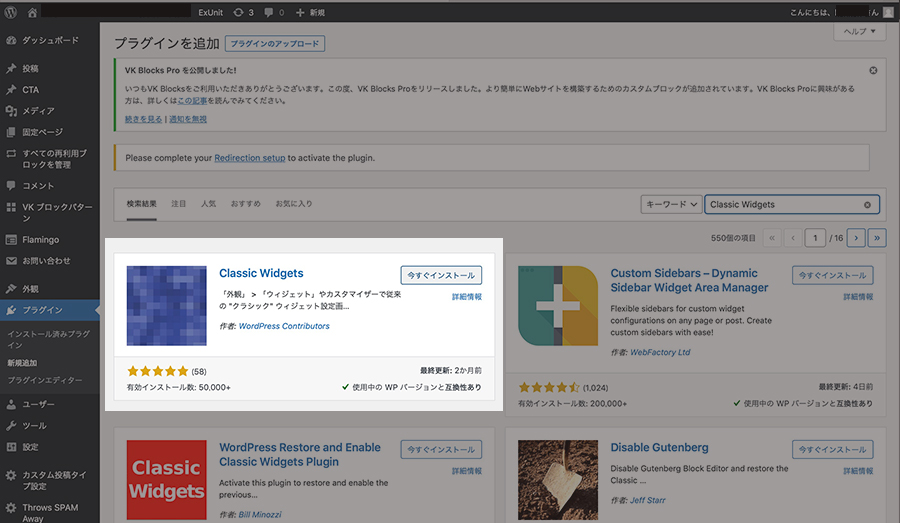Open ExUnit menu in admin bar
Screen dimensions: 900x523
[211, 12]
